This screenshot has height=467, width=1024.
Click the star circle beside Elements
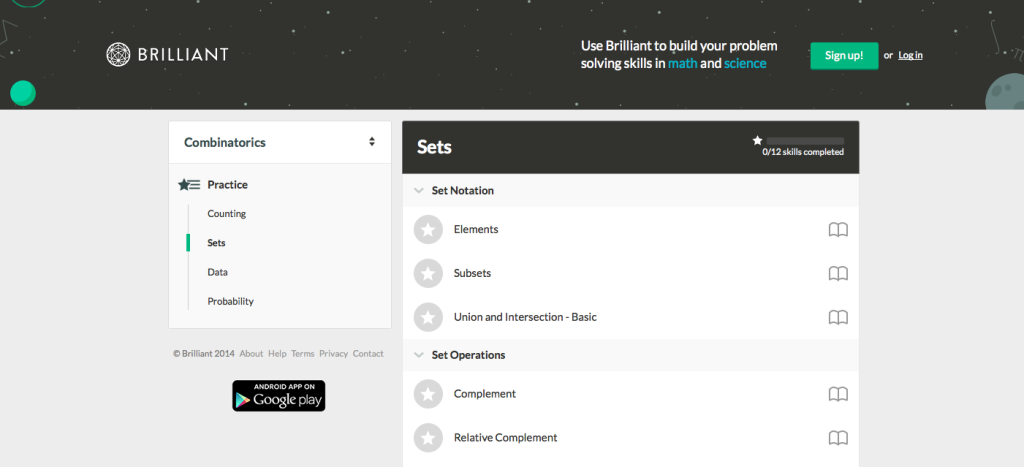[x=428, y=230]
